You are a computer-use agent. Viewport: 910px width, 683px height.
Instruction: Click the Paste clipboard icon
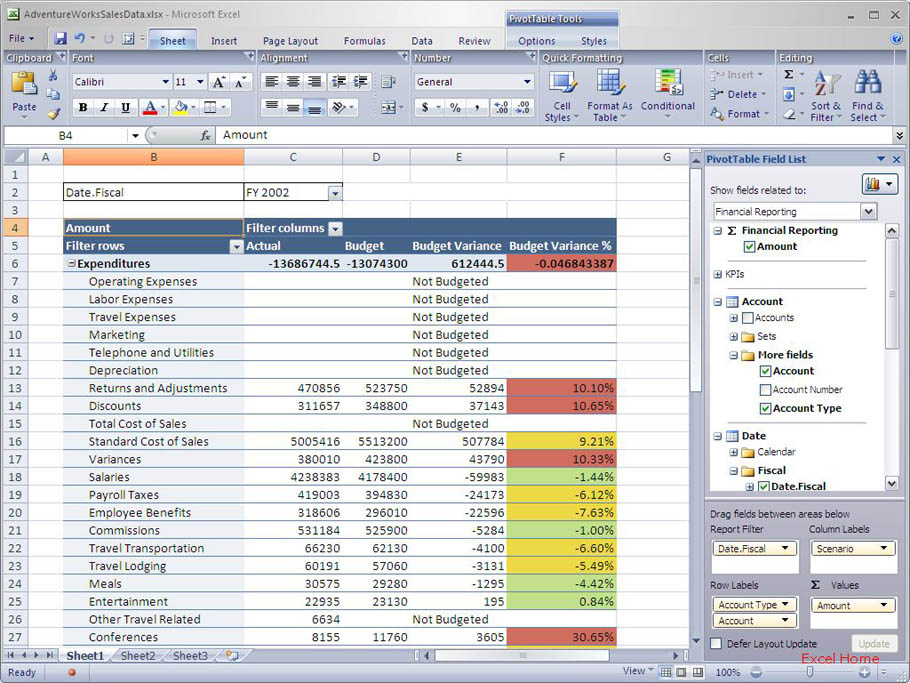tap(24, 84)
